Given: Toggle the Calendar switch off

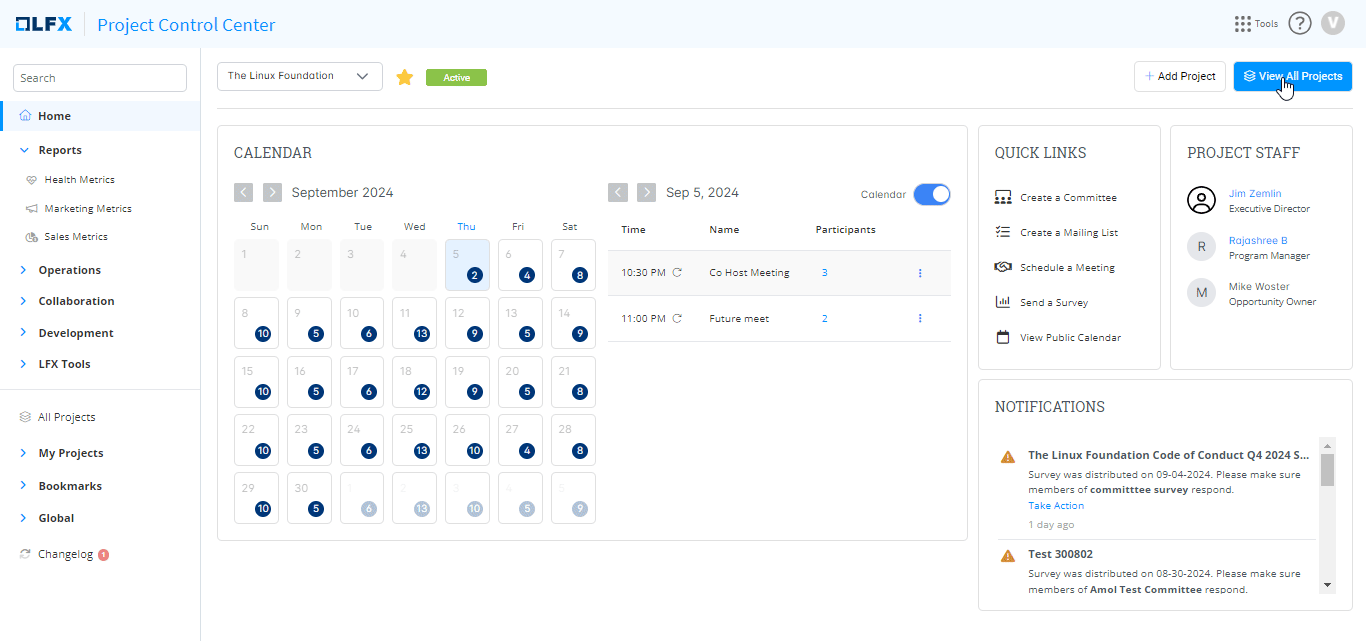Looking at the screenshot, I should point(931,195).
